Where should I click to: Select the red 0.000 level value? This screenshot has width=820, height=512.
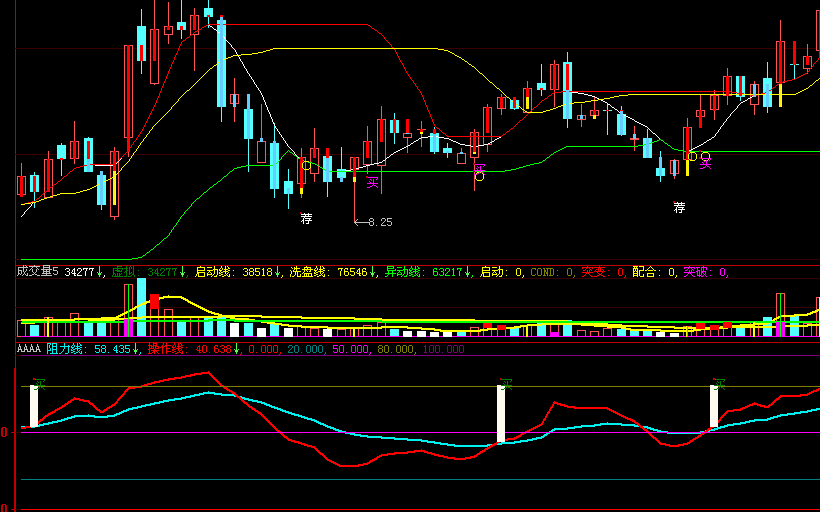point(264,349)
